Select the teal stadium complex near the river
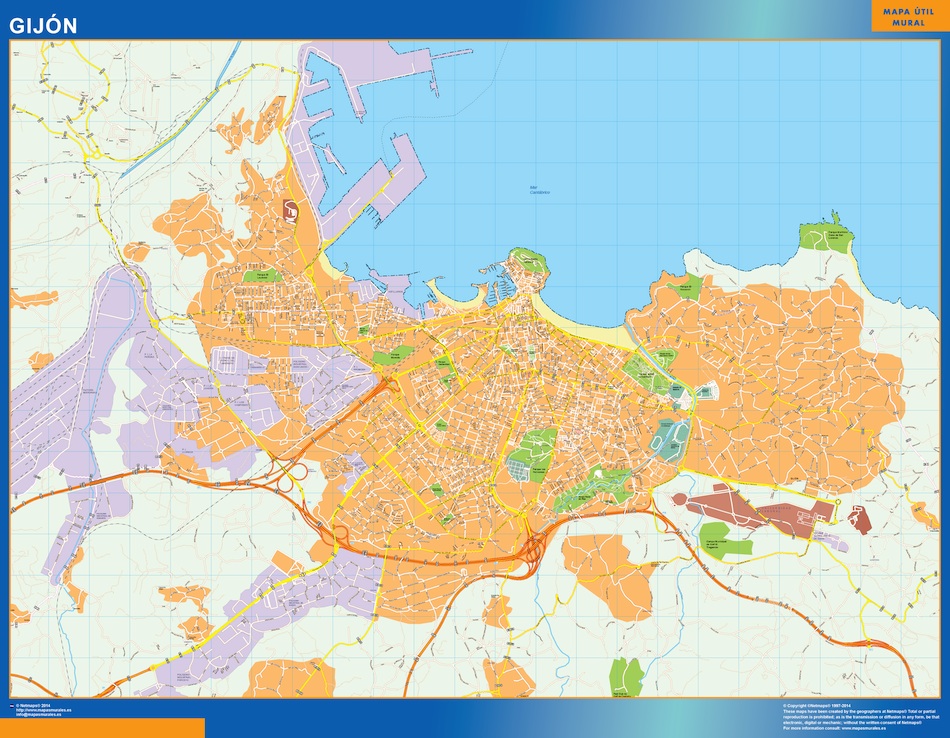The width and height of the screenshot is (950, 738). tap(667, 438)
